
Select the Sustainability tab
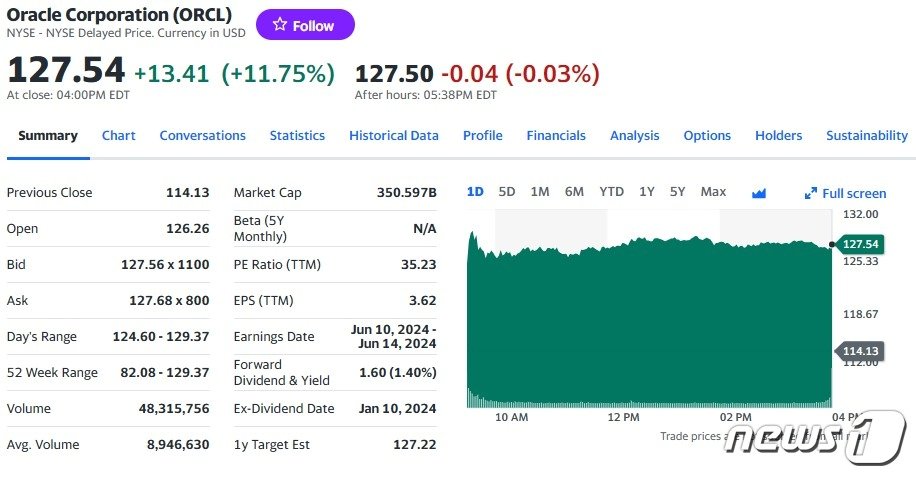pos(866,135)
